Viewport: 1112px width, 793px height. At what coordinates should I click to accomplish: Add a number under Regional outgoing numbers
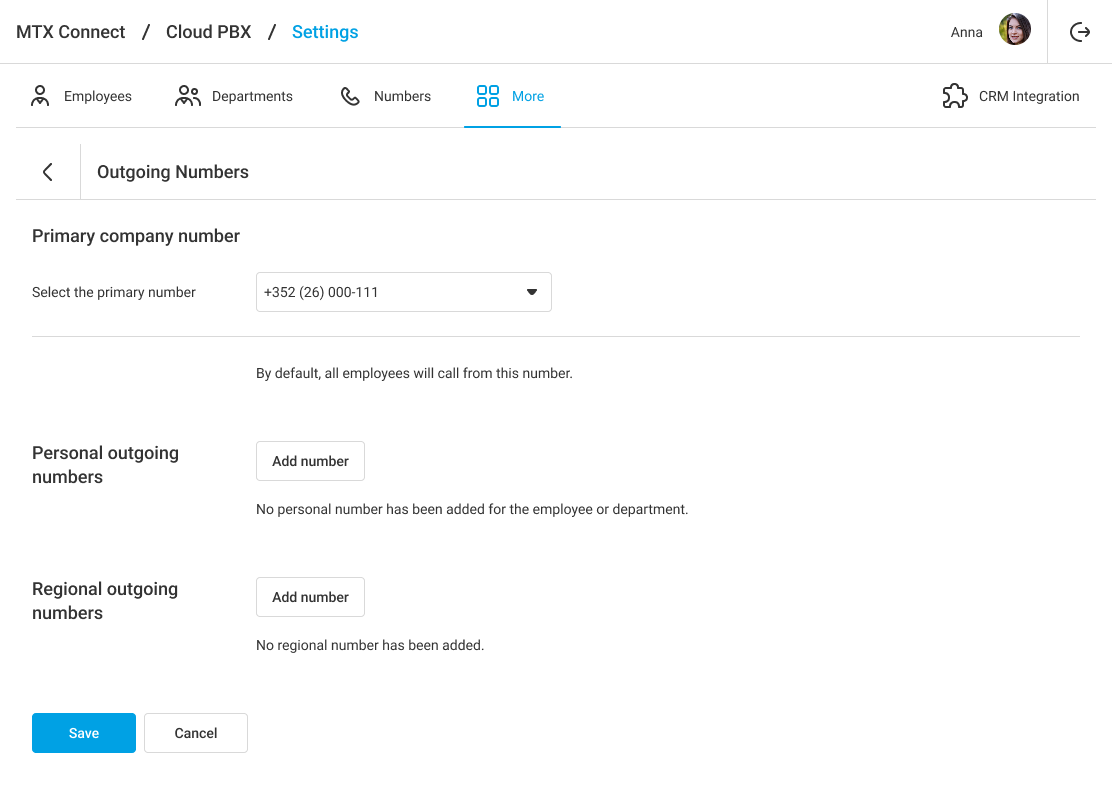pyautogui.click(x=310, y=597)
